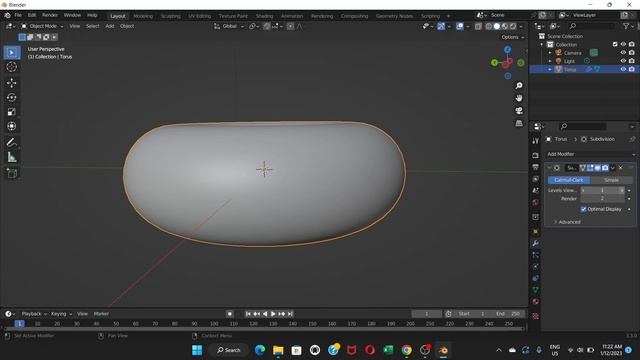The height and width of the screenshot is (360, 640).
Task: Expand the Light item in outliner
Action: click(550, 61)
